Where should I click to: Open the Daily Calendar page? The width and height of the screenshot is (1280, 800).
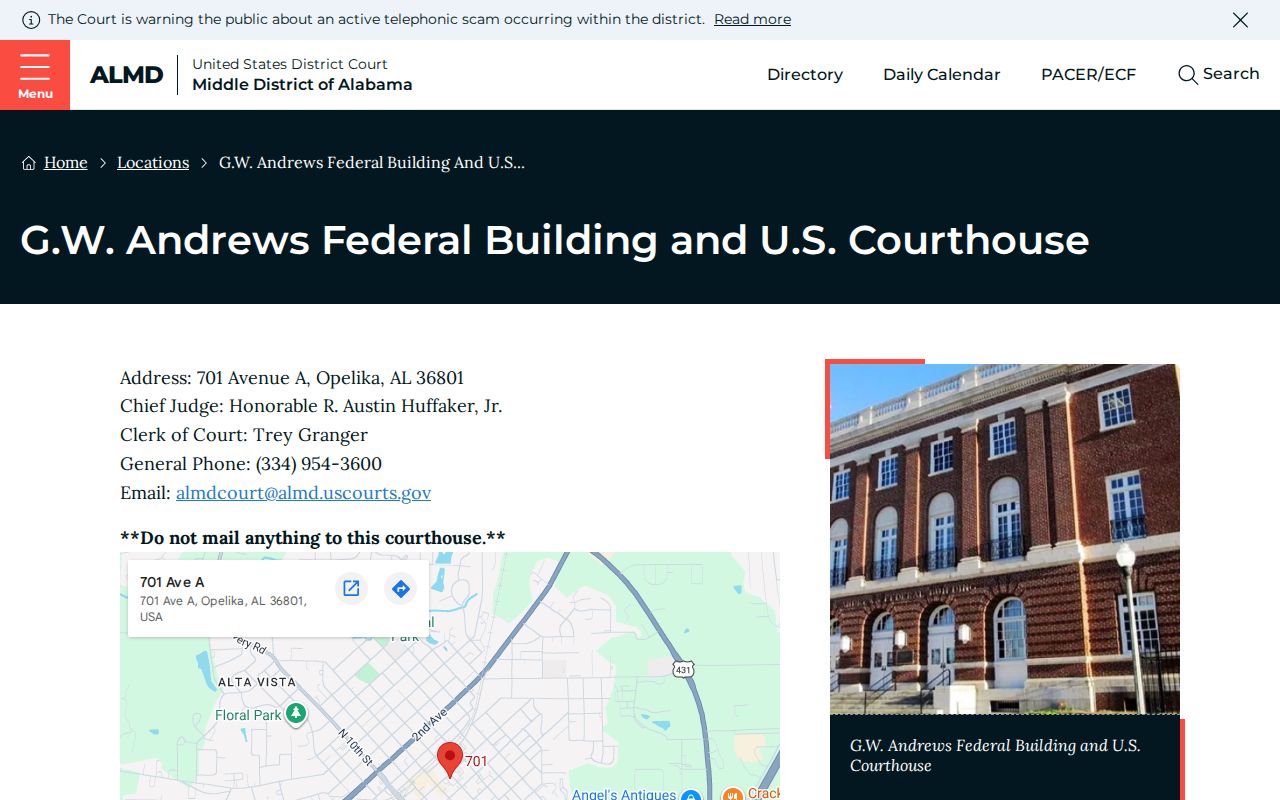pos(942,75)
